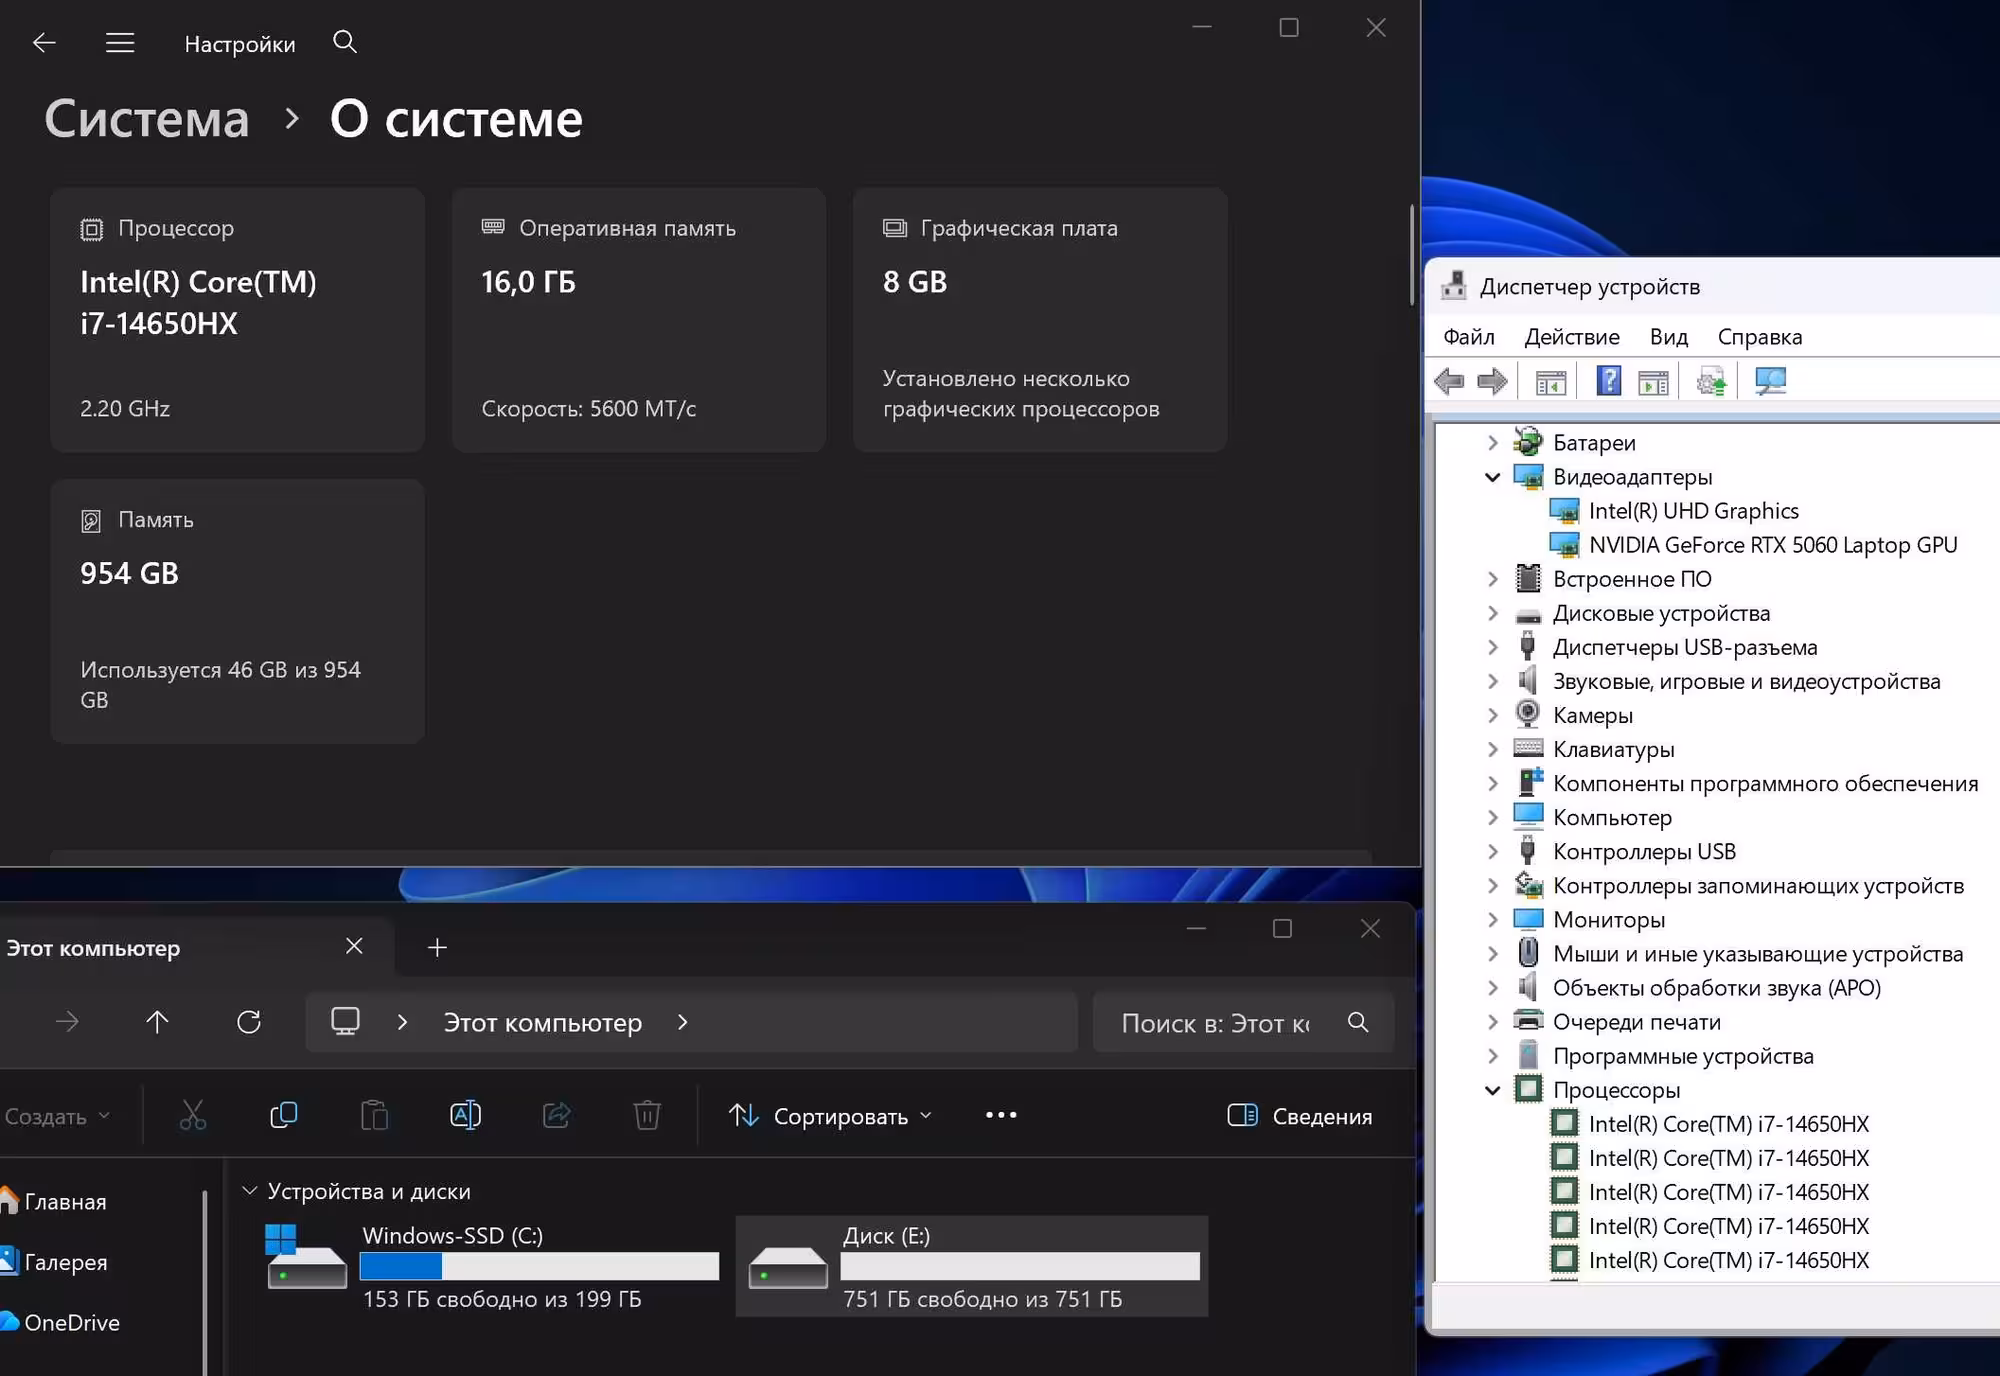The image size is (2000, 1376).
Task: Click the properties pane toolbar icon
Action: point(1653,382)
